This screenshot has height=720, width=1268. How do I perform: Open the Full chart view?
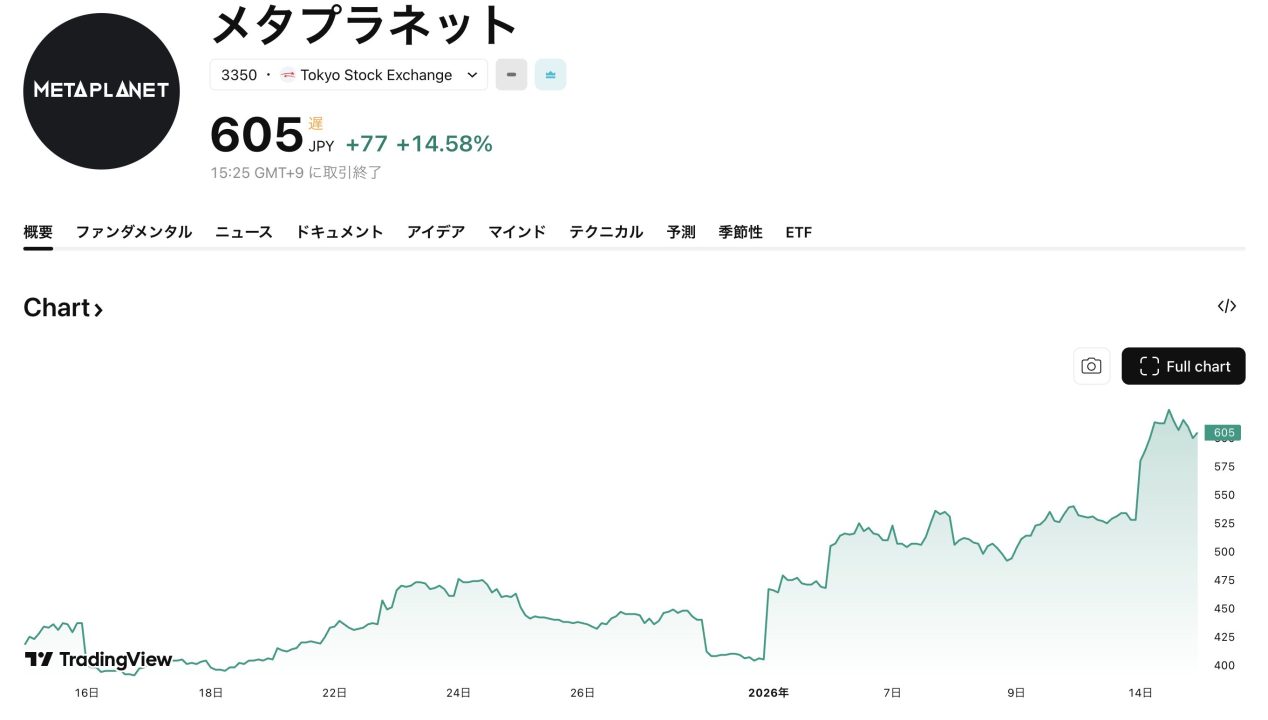tap(1183, 366)
